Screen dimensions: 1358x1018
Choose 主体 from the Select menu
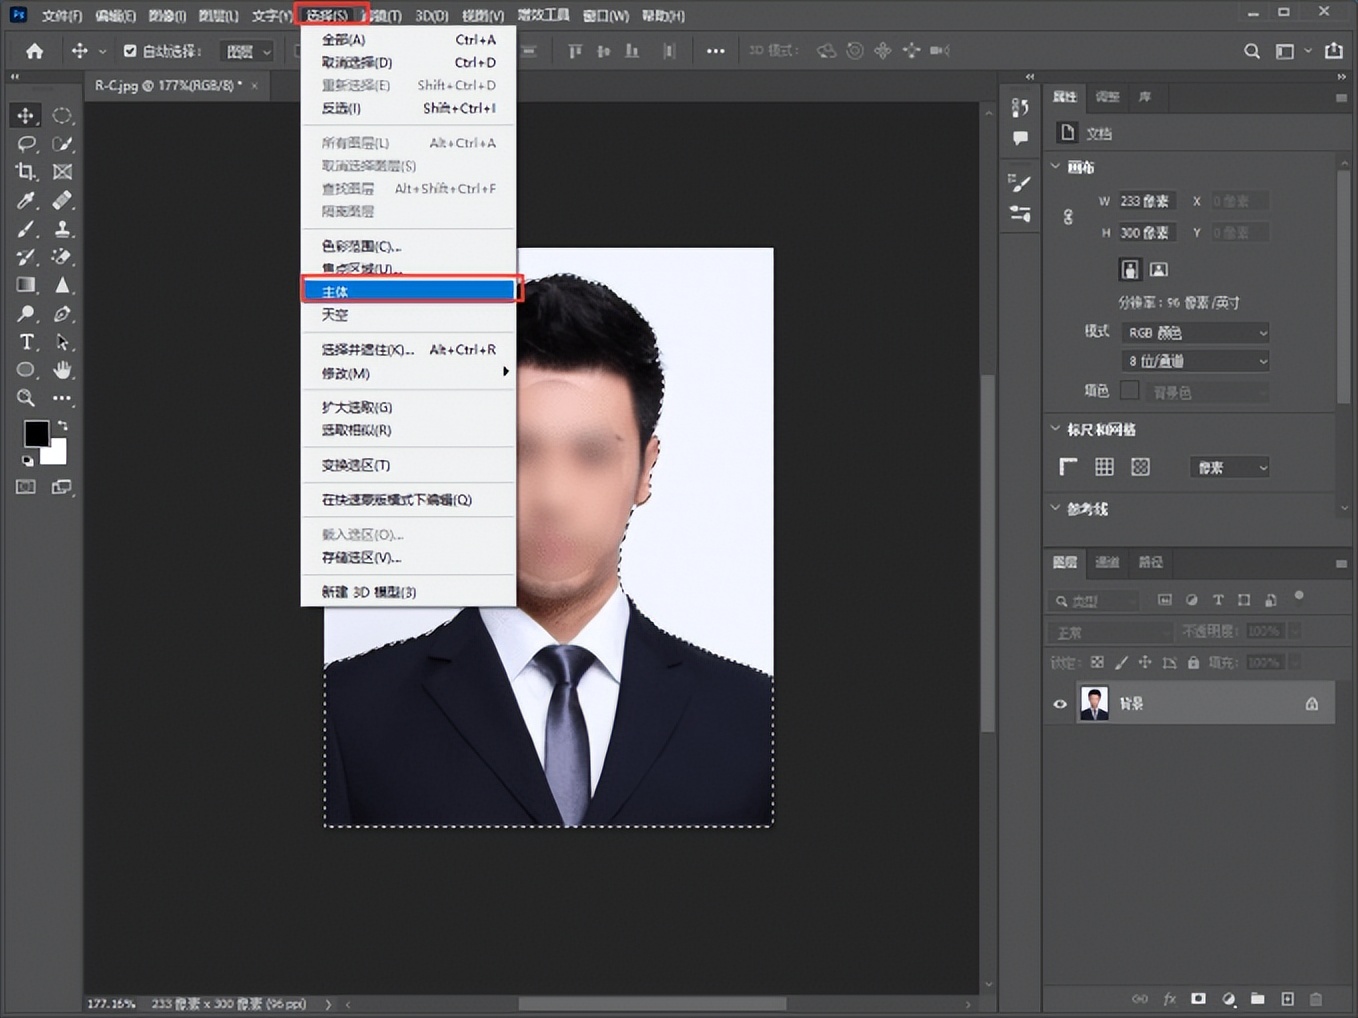335,291
